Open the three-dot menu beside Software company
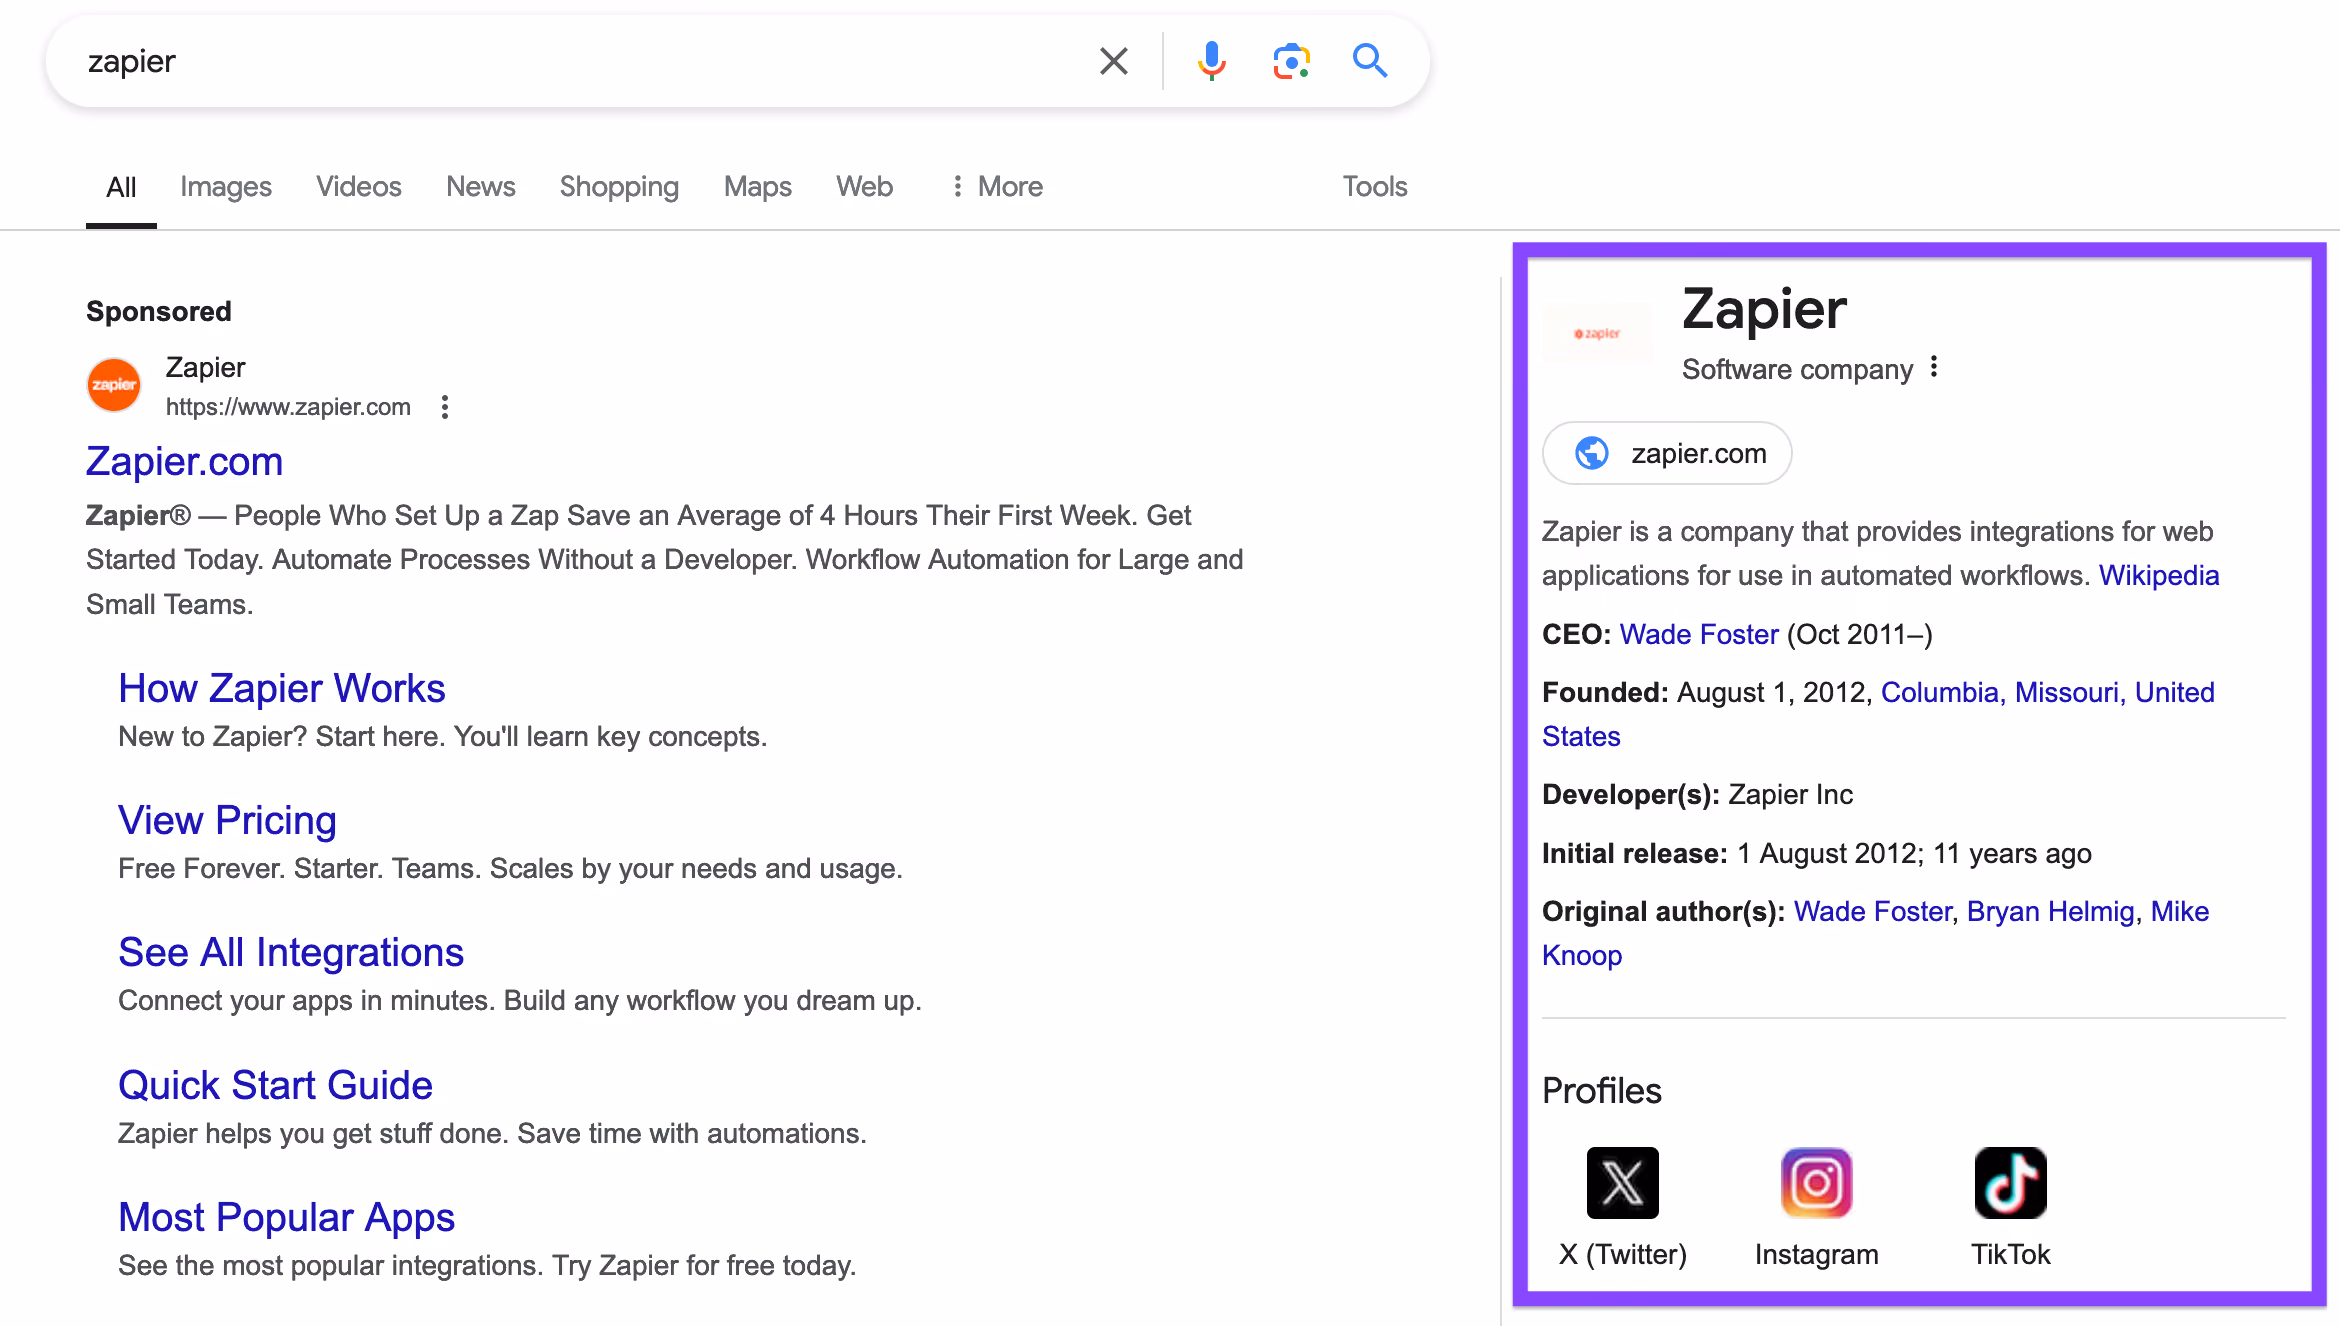The width and height of the screenshot is (2340, 1326). [1934, 367]
